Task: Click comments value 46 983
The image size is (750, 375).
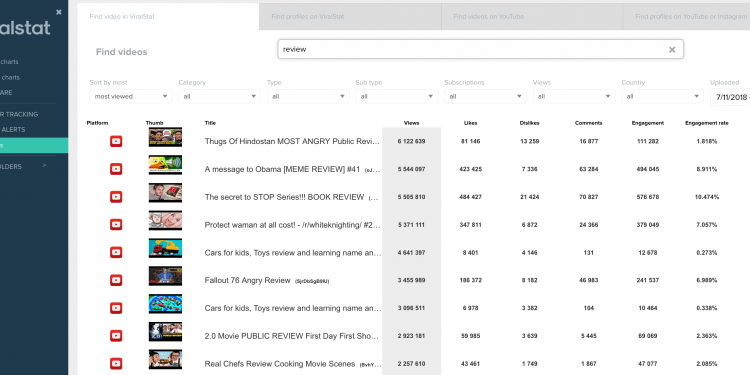Action: (x=588, y=280)
